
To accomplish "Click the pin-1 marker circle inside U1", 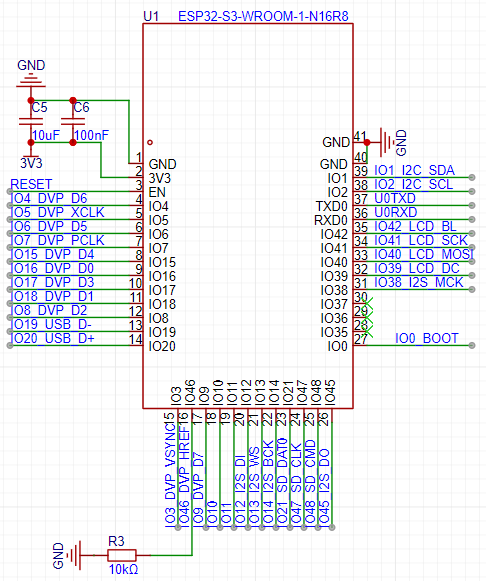I will (x=150, y=142).
